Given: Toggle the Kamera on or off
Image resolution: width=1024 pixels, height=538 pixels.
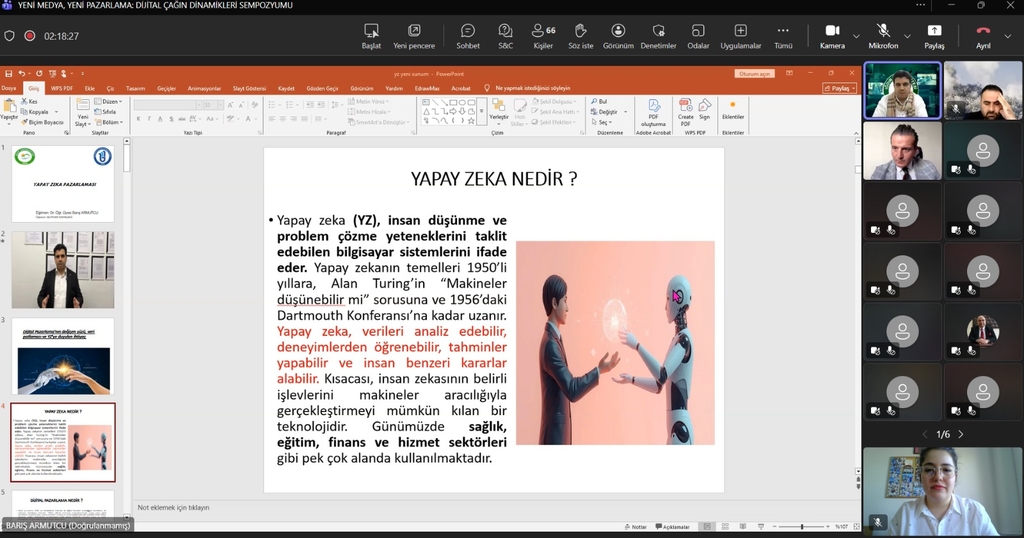Looking at the screenshot, I should click(x=832, y=36).
